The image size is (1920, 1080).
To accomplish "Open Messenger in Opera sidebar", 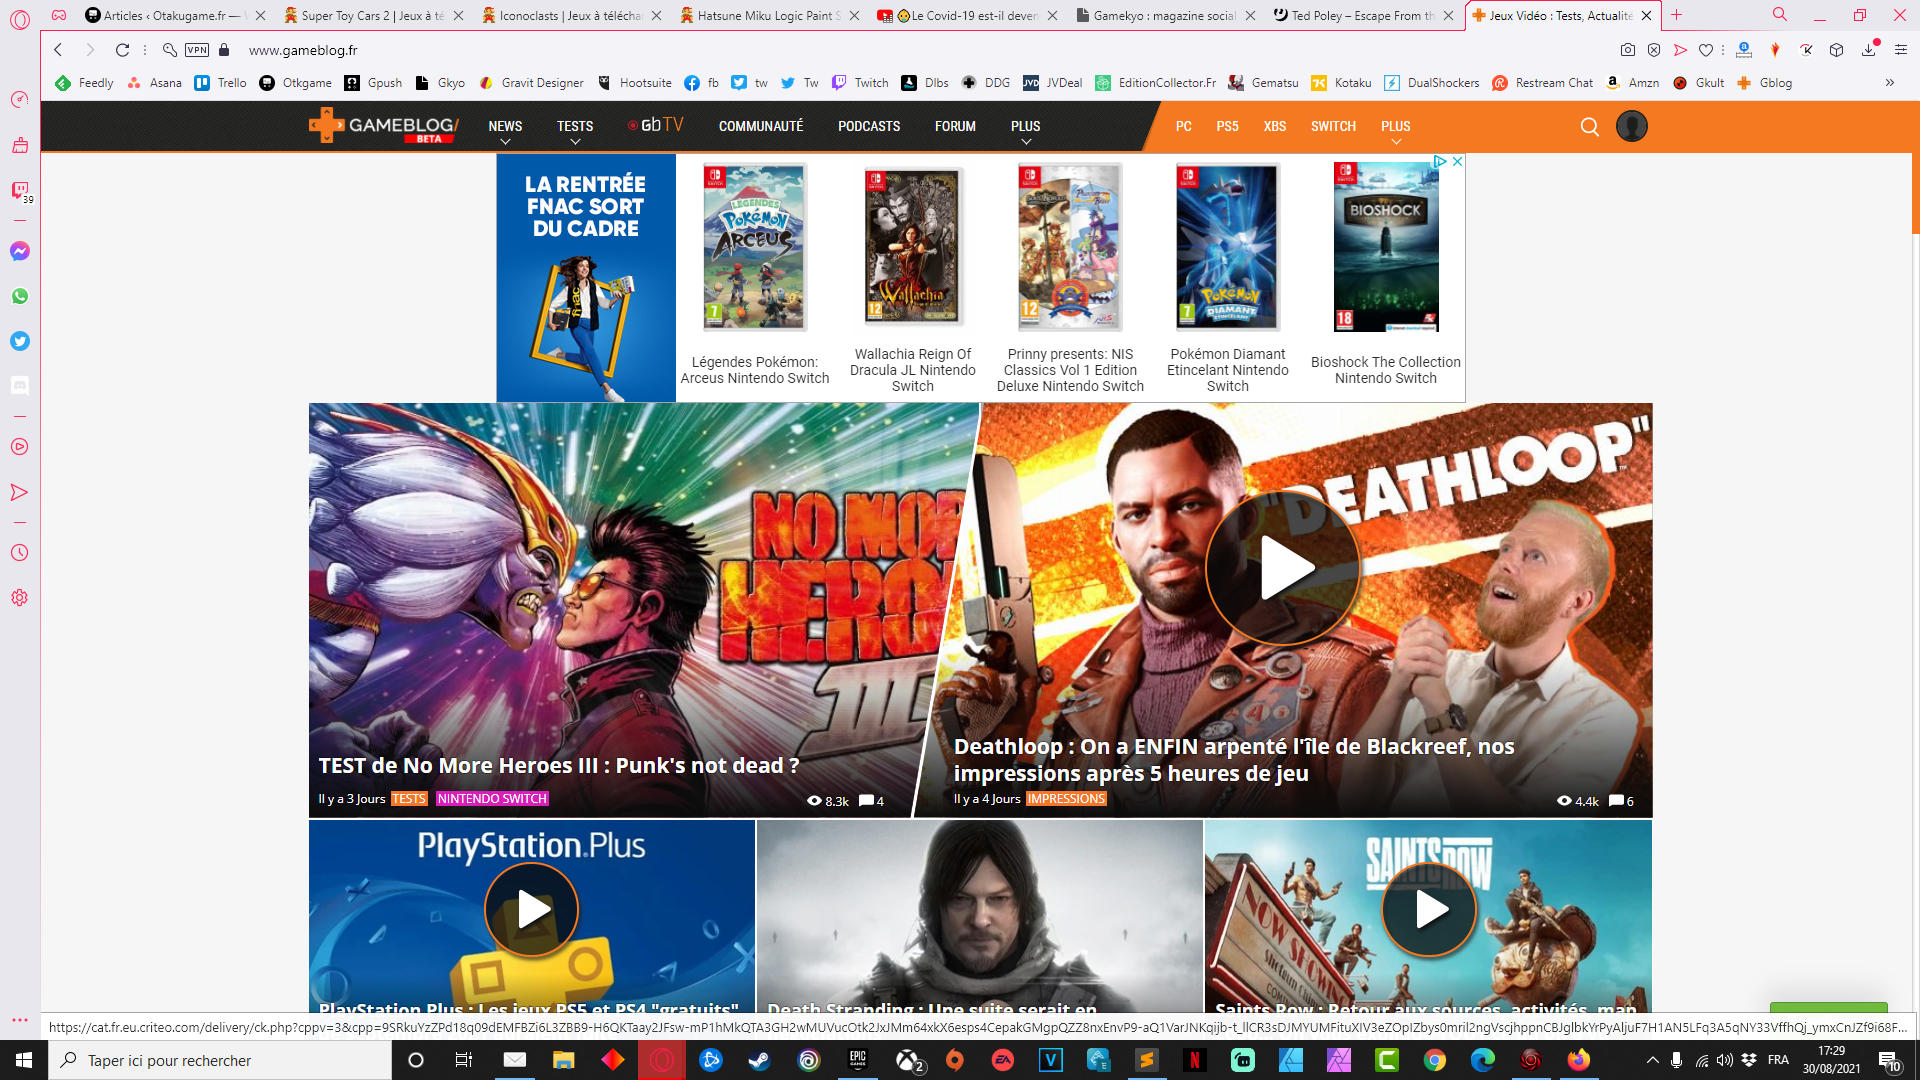I will [19, 251].
